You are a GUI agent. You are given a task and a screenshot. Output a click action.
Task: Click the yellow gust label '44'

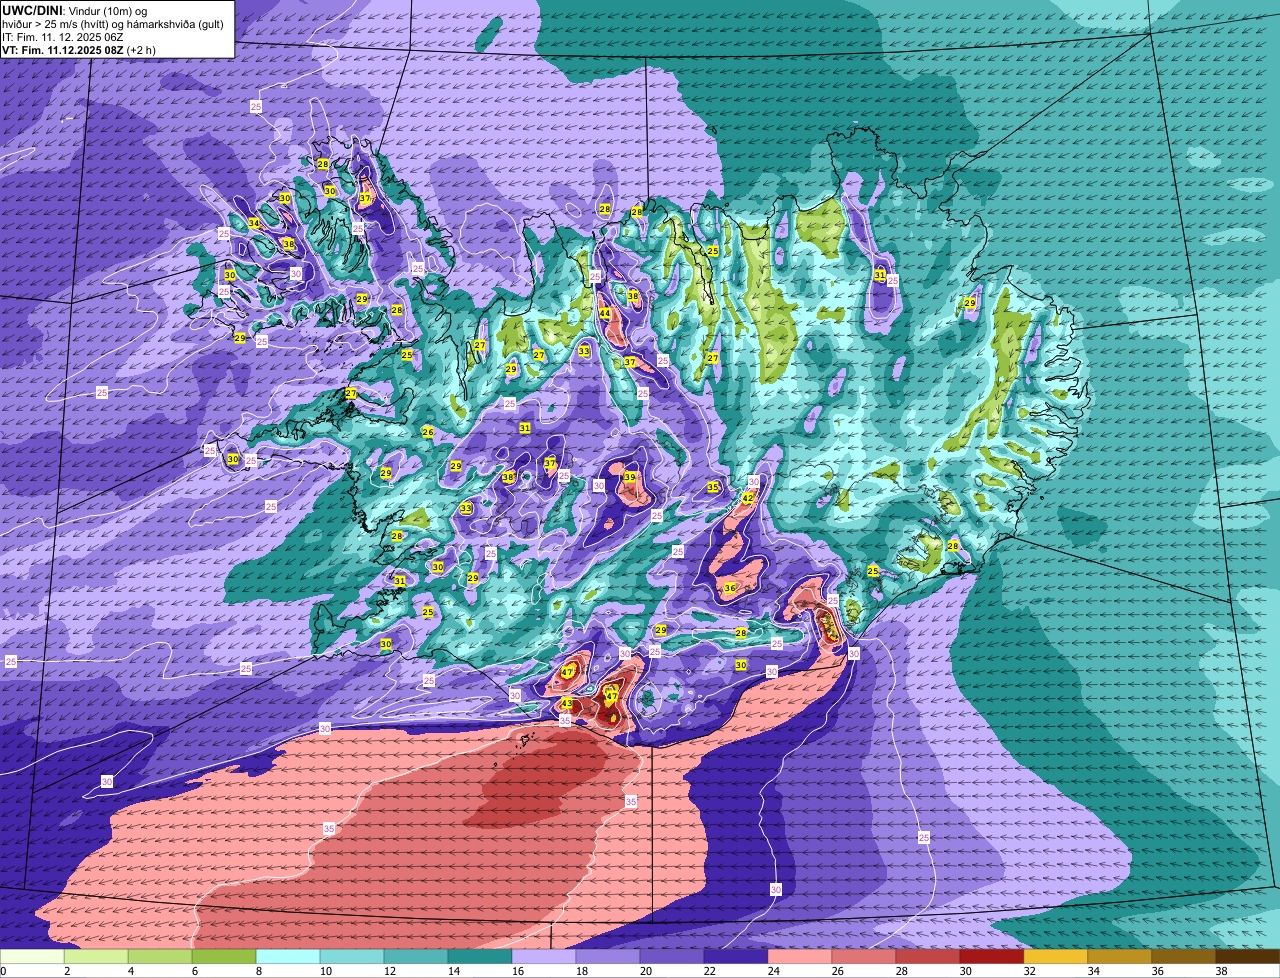pyautogui.click(x=605, y=314)
